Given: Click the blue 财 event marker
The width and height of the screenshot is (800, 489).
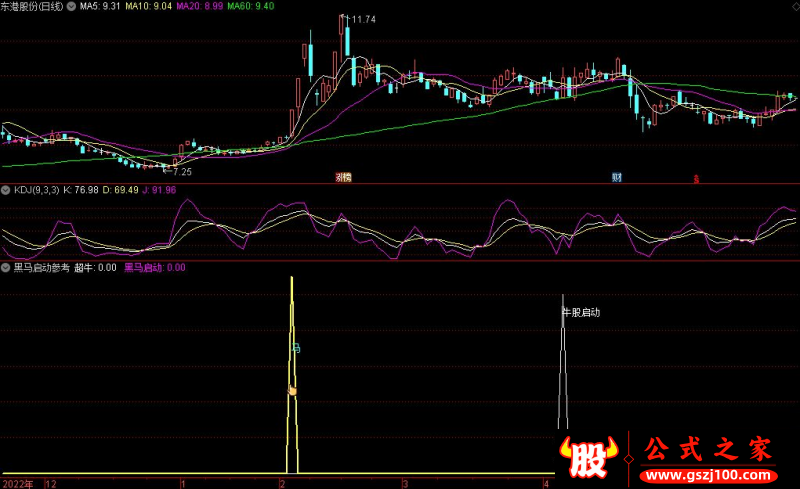Looking at the screenshot, I should coord(618,177).
